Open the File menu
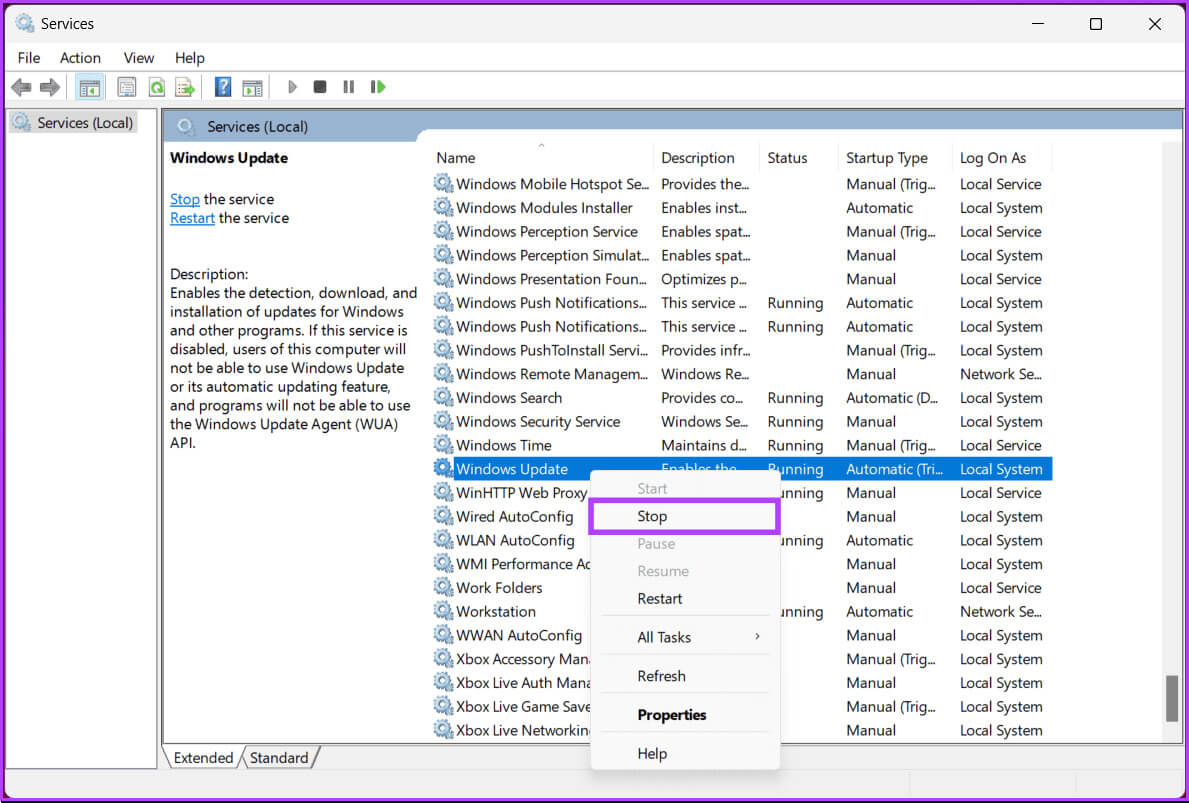 pyautogui.click(x=29, y=58)
